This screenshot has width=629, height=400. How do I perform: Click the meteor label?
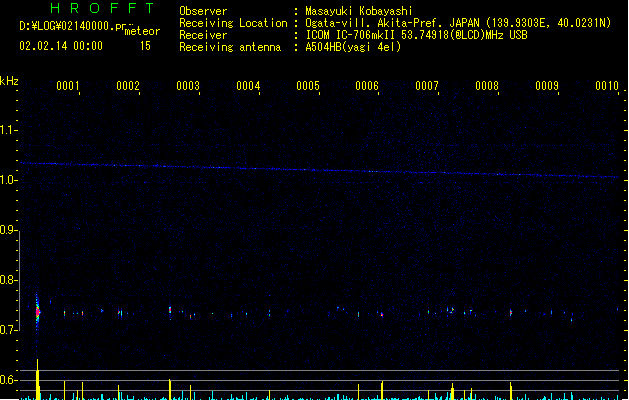[x=142, y=31]
